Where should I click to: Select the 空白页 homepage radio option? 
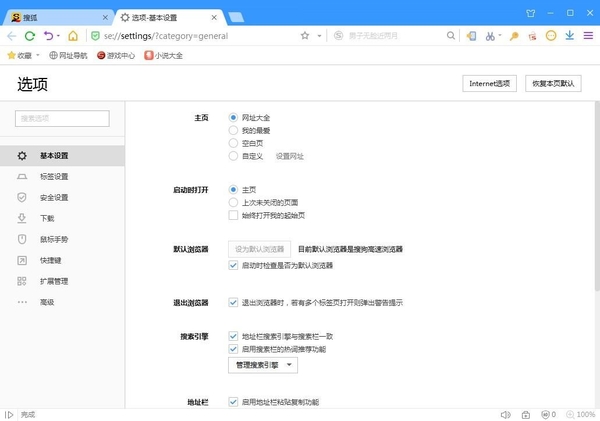pos(234,143)
